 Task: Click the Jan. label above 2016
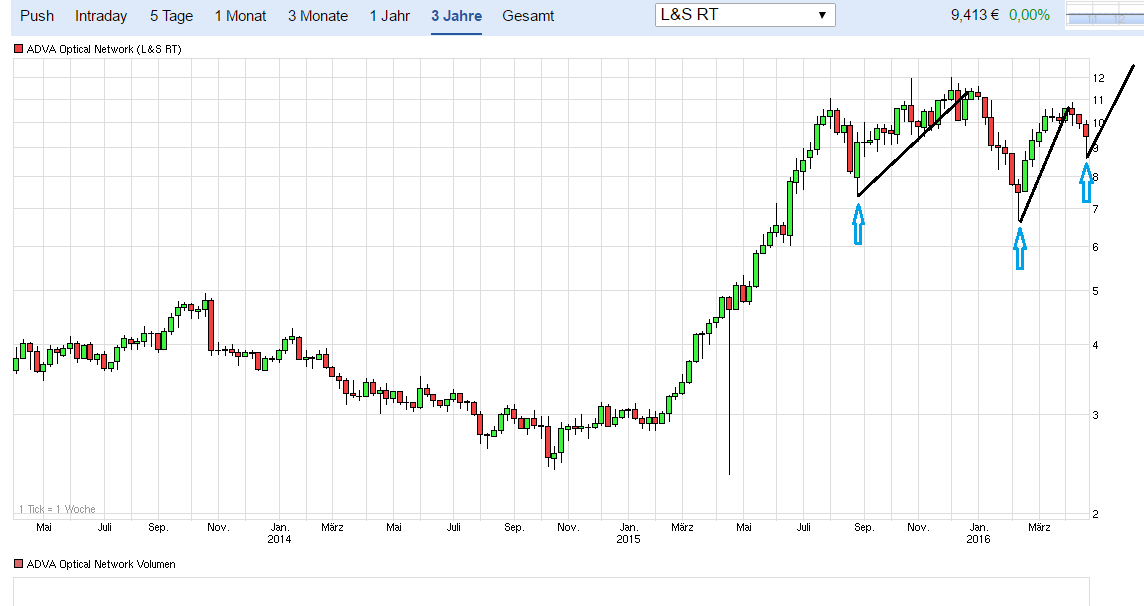coord(979,527)
